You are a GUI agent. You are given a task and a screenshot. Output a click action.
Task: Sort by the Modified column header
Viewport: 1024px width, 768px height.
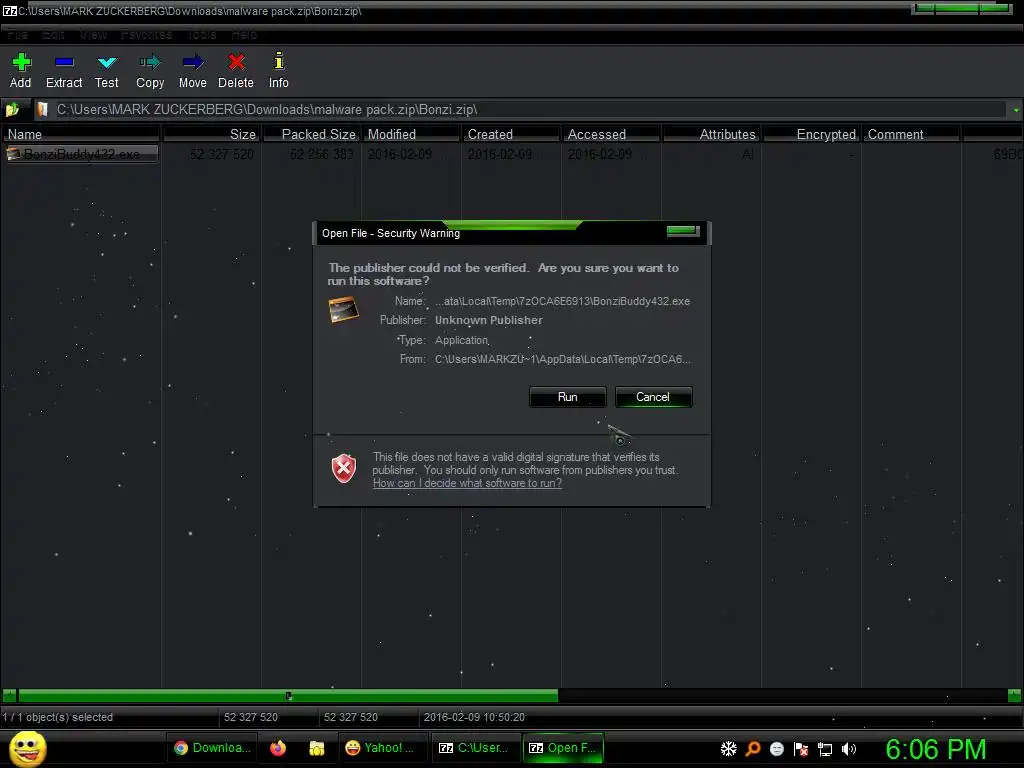[411, 134]
